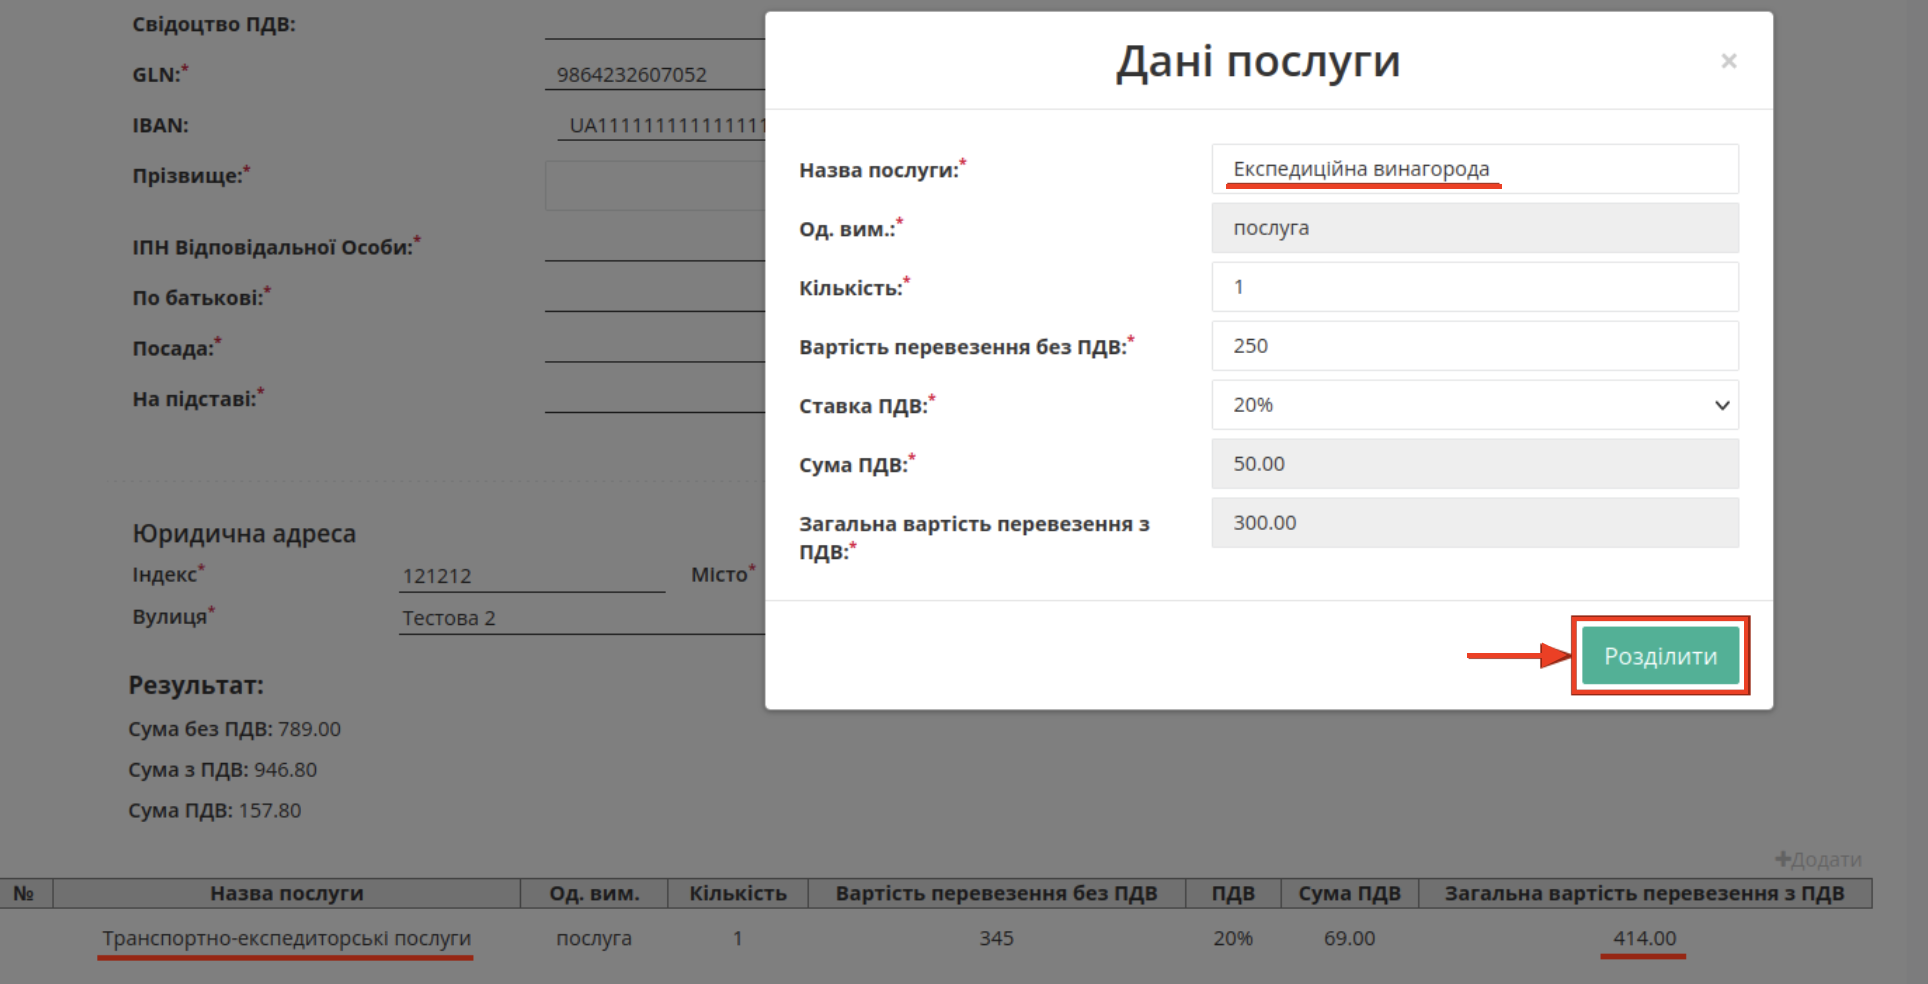
Task: Click the Розділити button
Action: [x=1660, y=656]
